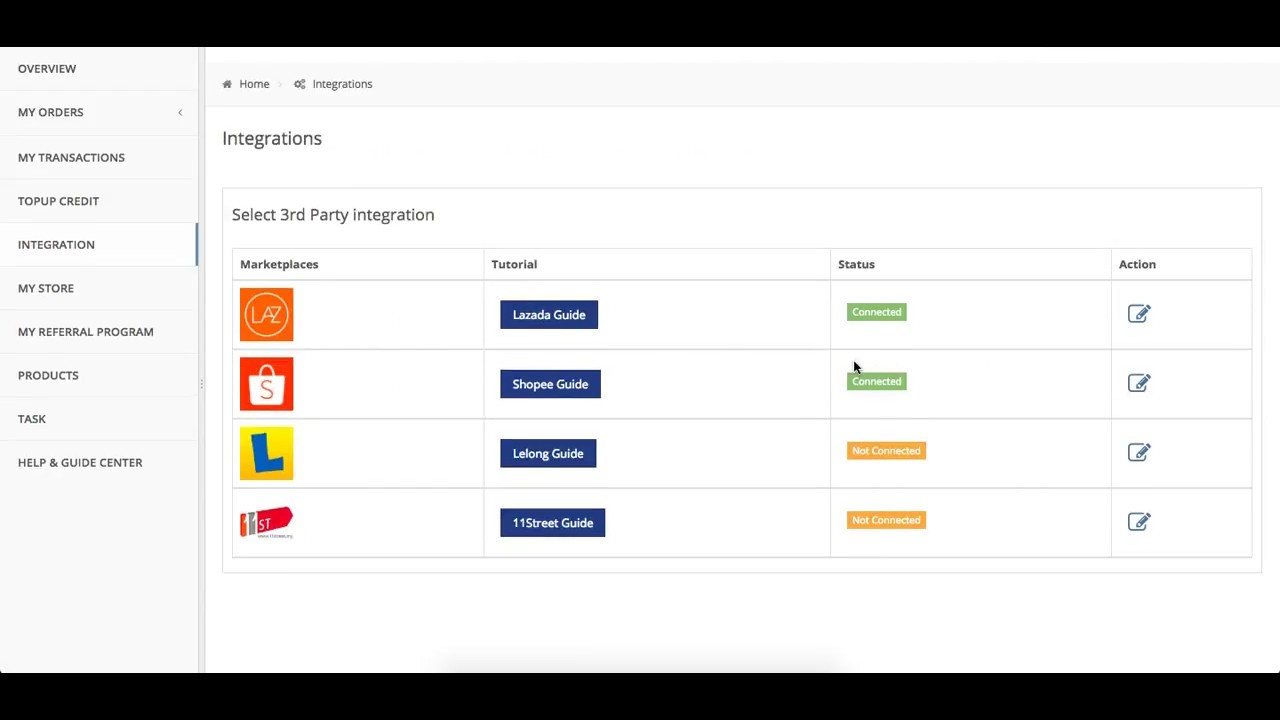Open the 11Street Guide tutorial

pos(552,523)
